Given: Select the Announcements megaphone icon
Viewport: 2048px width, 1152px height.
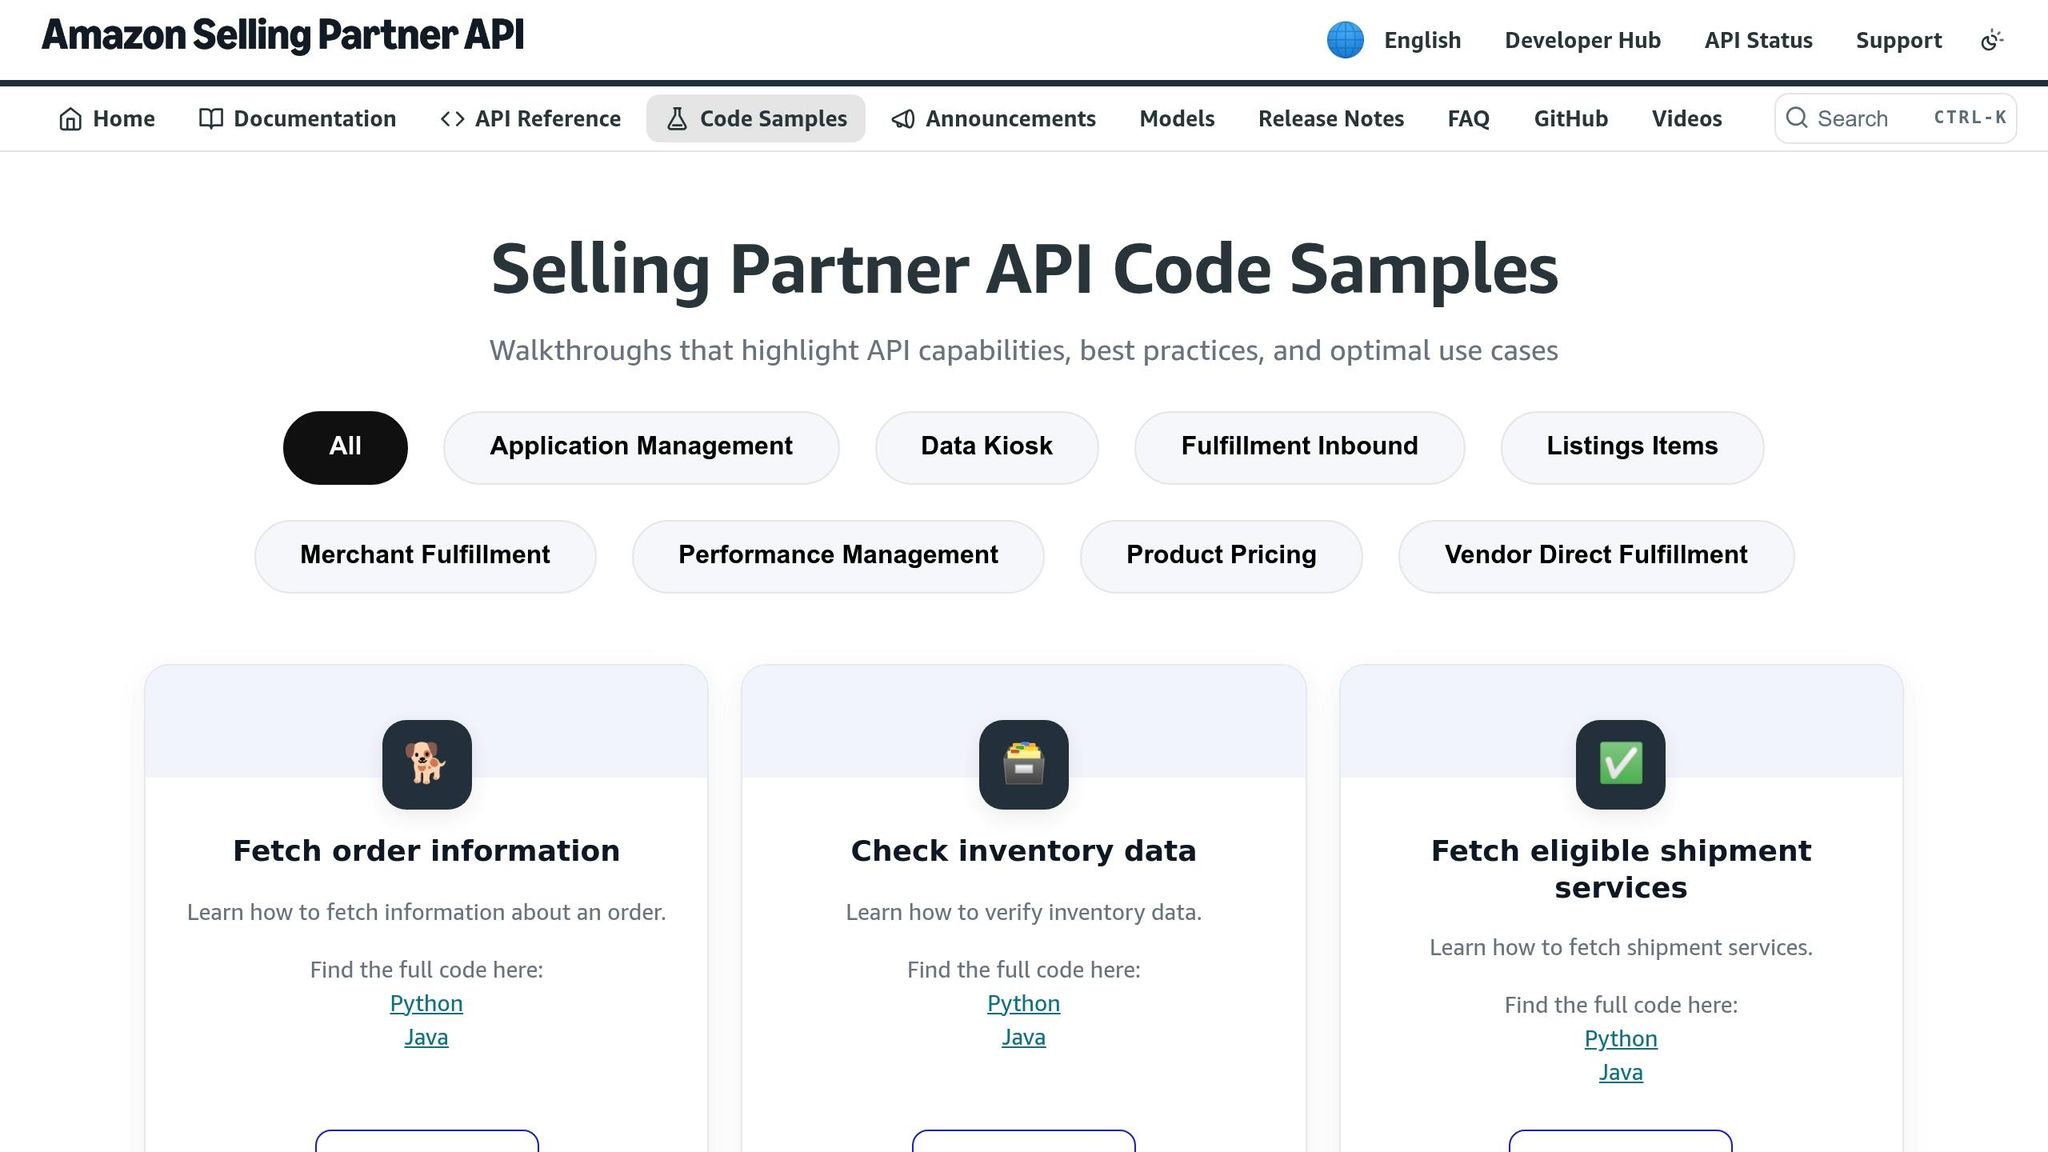Looking at the screenshot, I should click(903, 118).
